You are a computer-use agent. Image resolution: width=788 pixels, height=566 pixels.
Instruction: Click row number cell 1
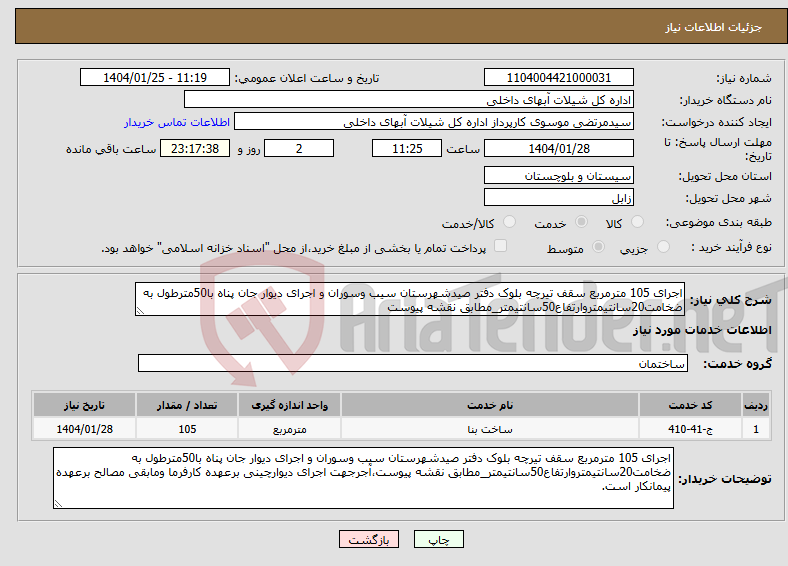point(756,429)
